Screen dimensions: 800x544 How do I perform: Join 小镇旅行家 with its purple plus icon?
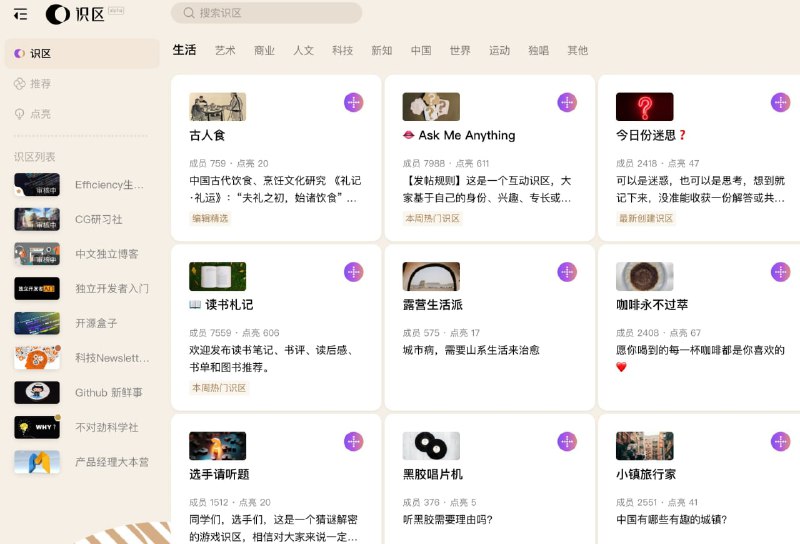[x=780, y=441]
